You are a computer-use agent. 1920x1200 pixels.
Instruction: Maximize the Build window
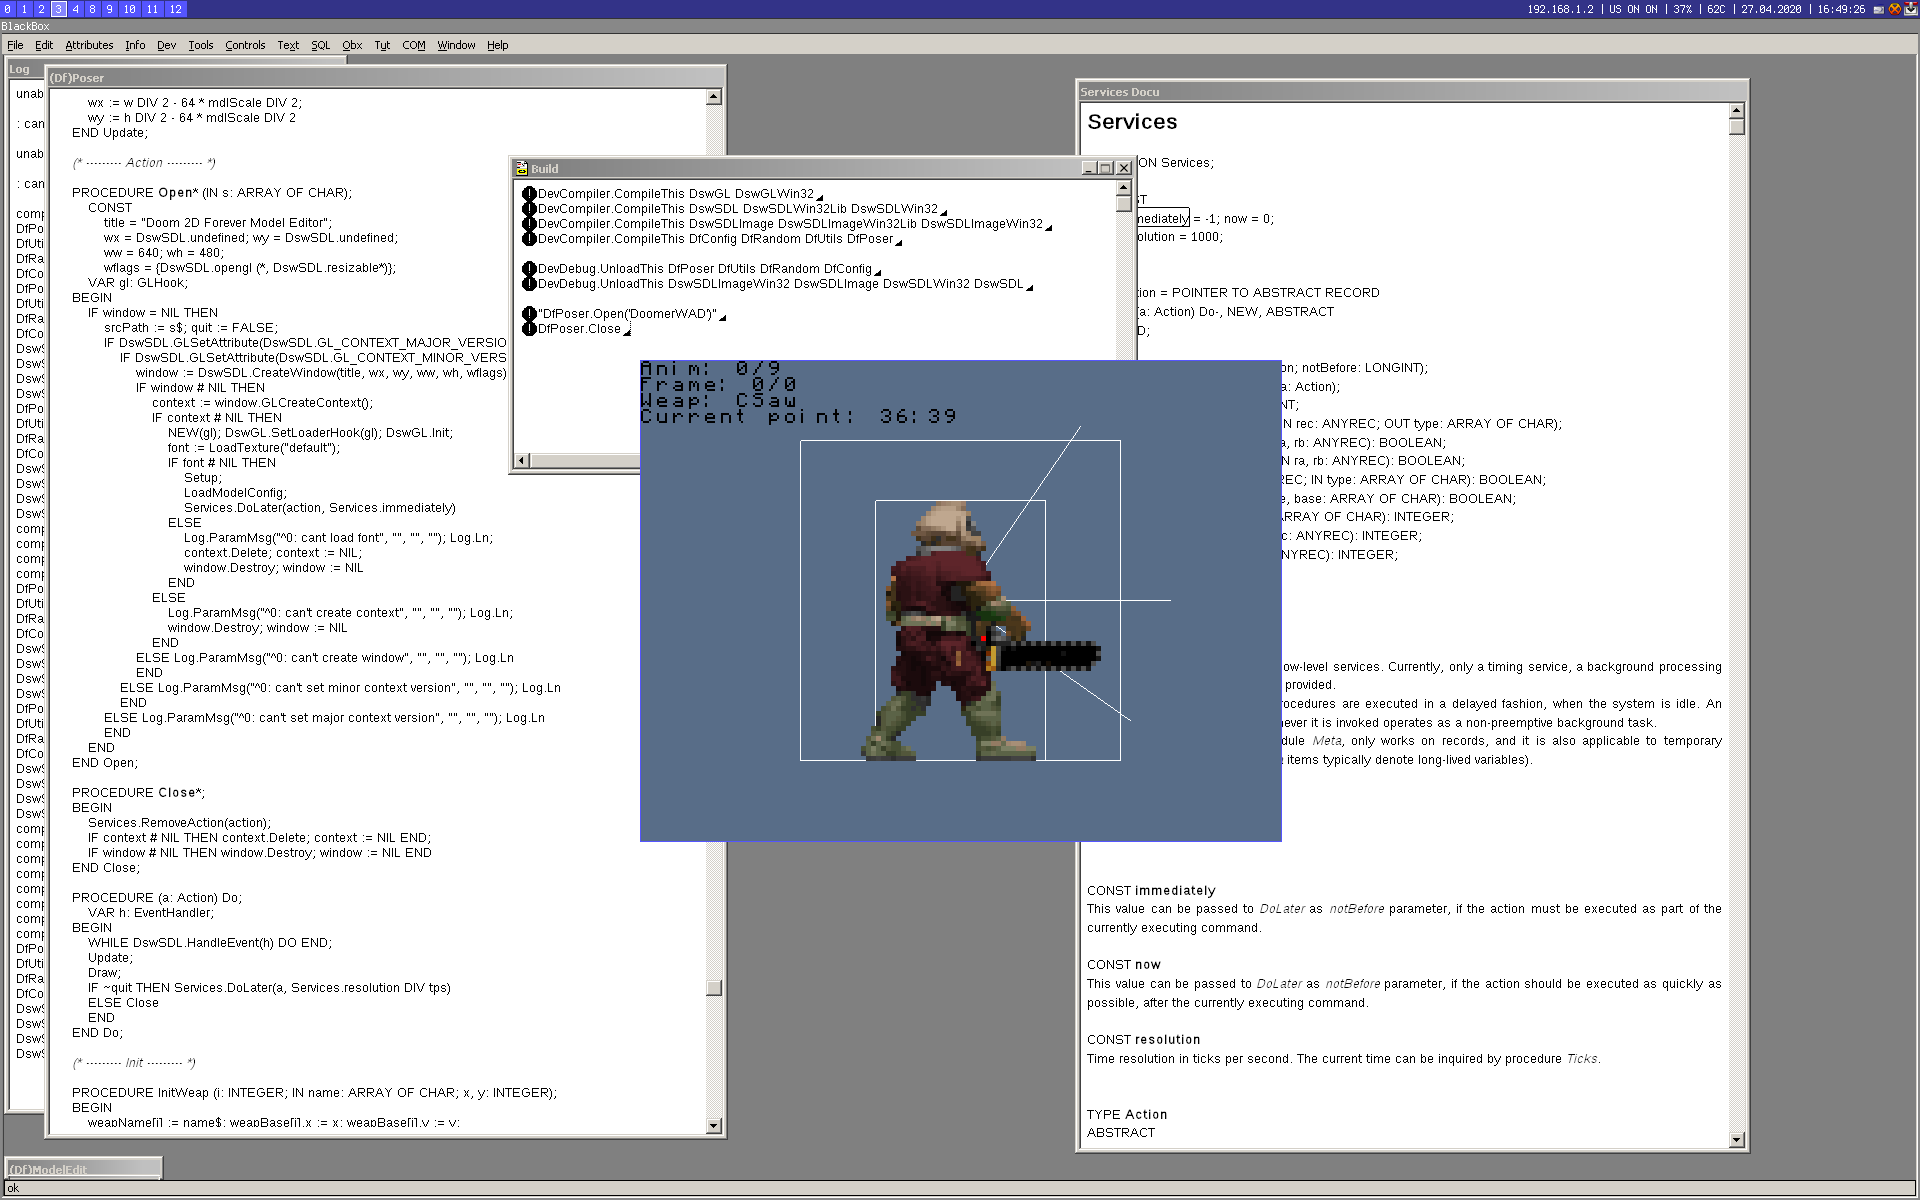coord(1106,168)
